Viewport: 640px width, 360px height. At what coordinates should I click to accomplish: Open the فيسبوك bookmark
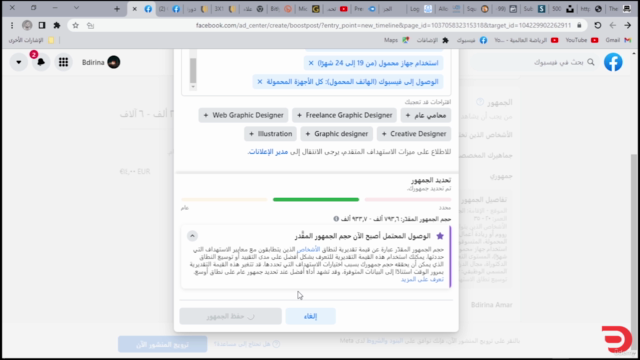[471, 40]
